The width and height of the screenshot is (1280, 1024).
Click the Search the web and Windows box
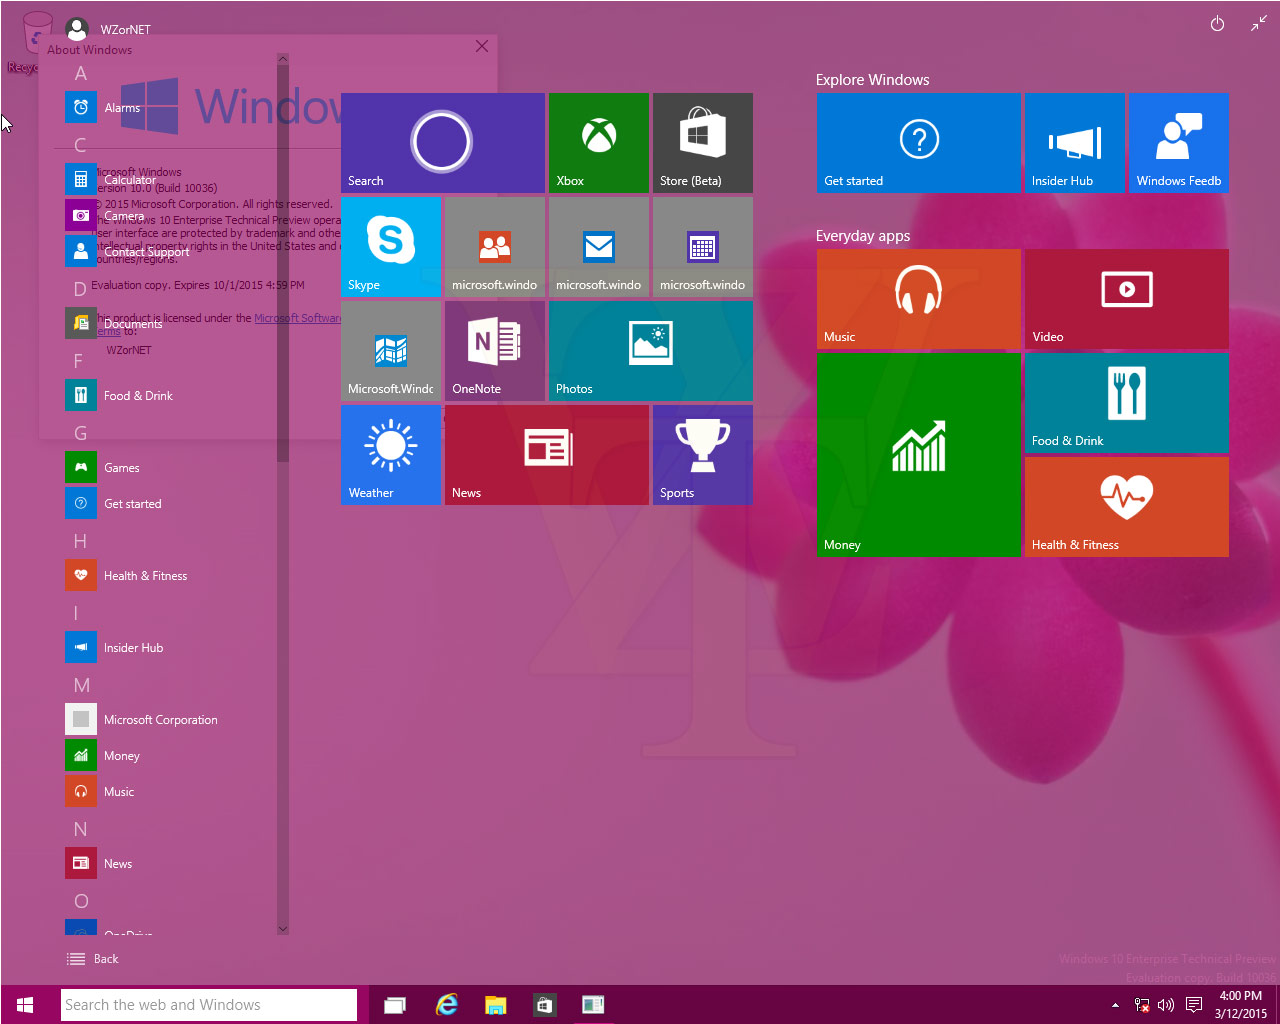209,1005
